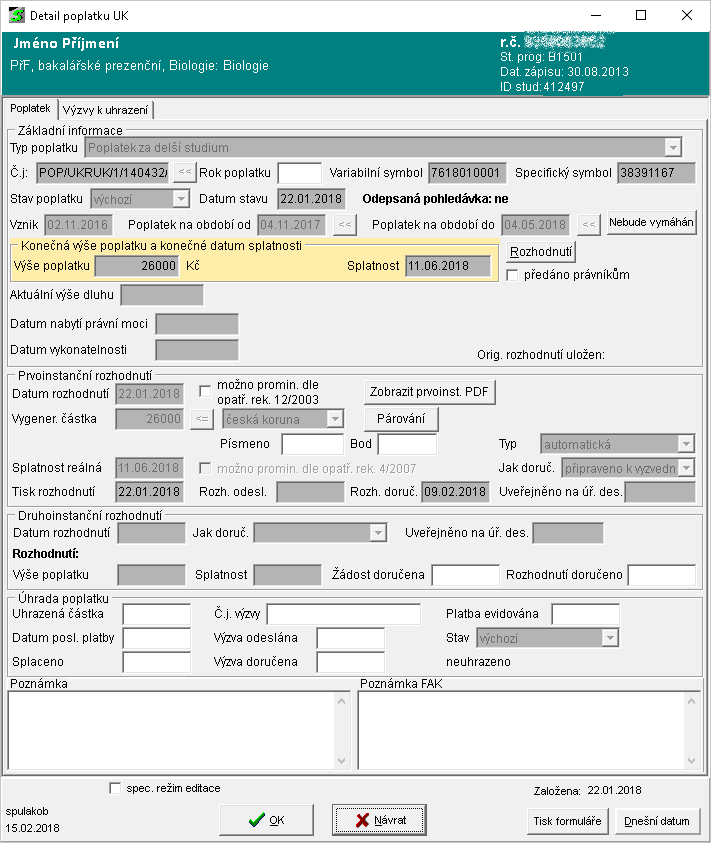Confirm with the green checkmark OK button
Image resolution: width=711 pixels, height=843 pixels.
[267, 820]
